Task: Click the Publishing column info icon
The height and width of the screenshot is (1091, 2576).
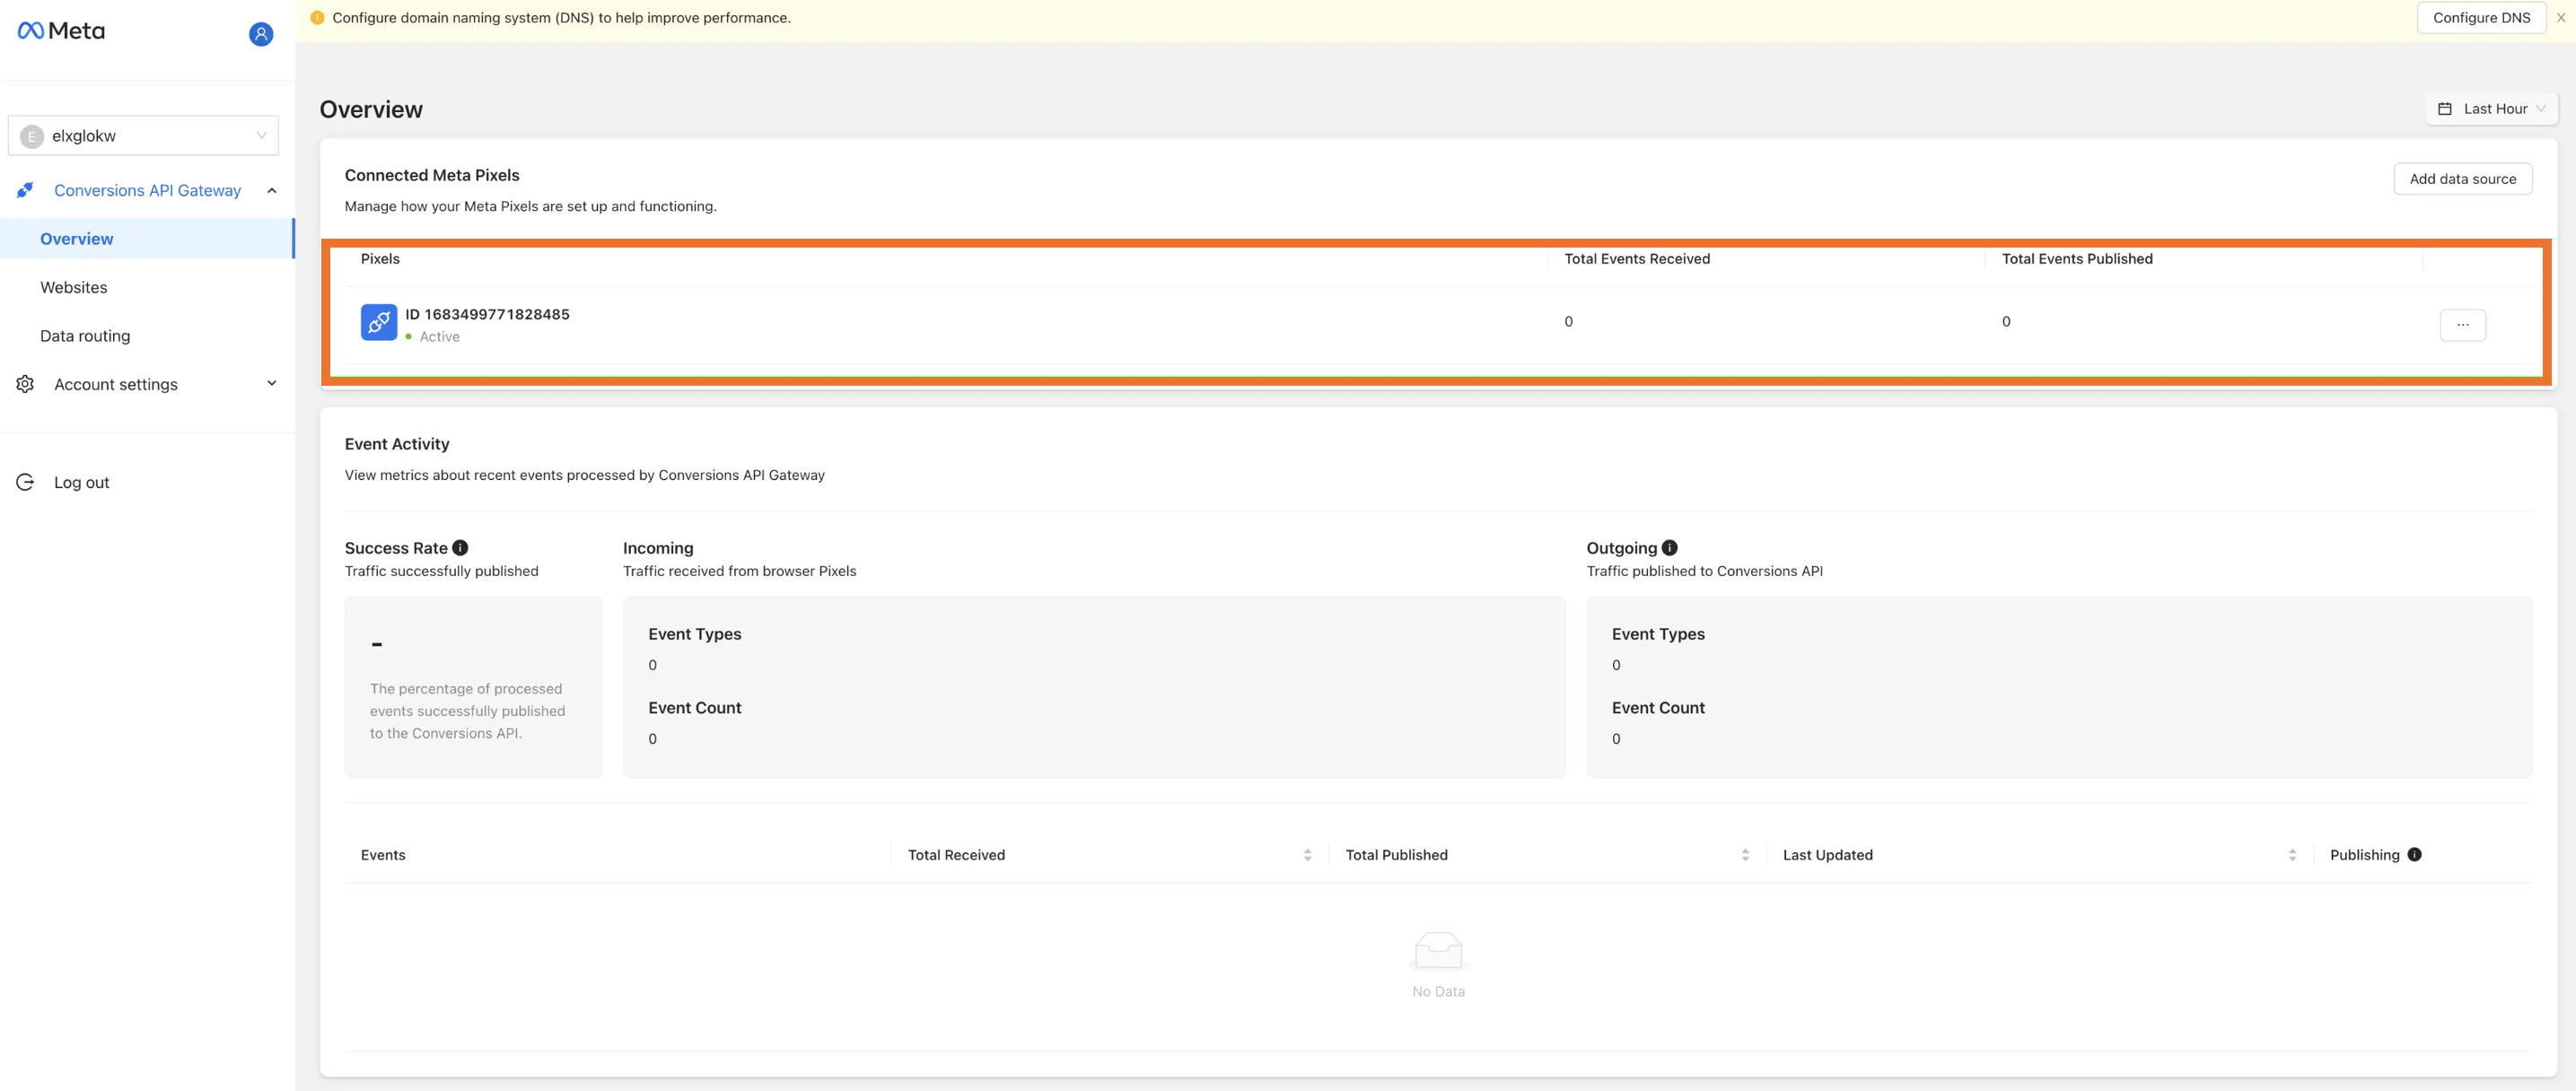Action: point(2414,855)
